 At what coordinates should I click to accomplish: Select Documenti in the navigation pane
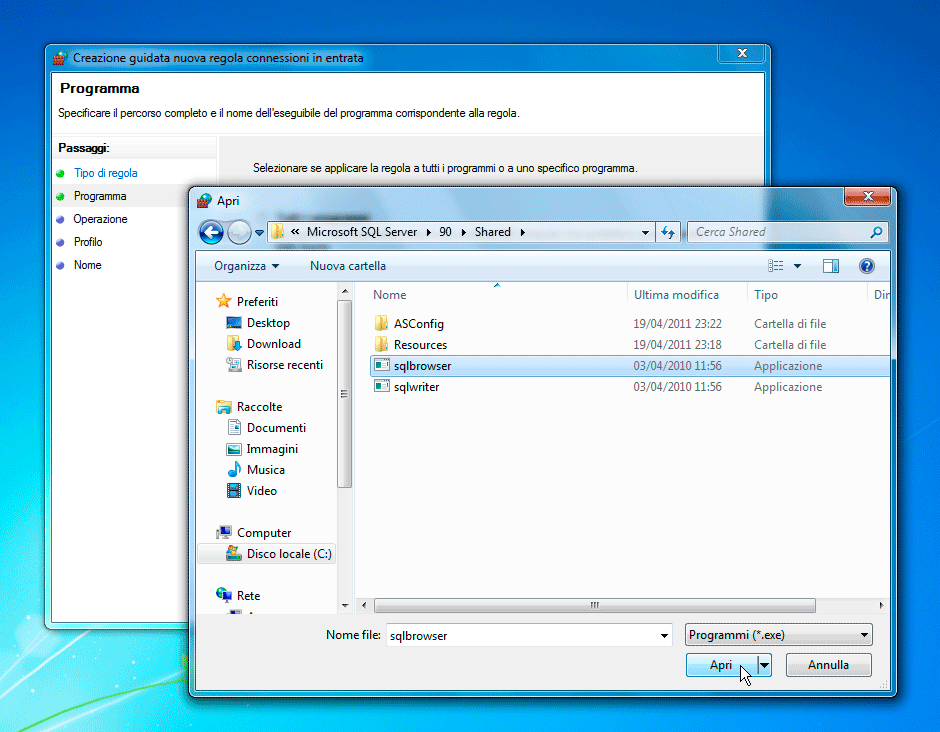pos(276,427)
